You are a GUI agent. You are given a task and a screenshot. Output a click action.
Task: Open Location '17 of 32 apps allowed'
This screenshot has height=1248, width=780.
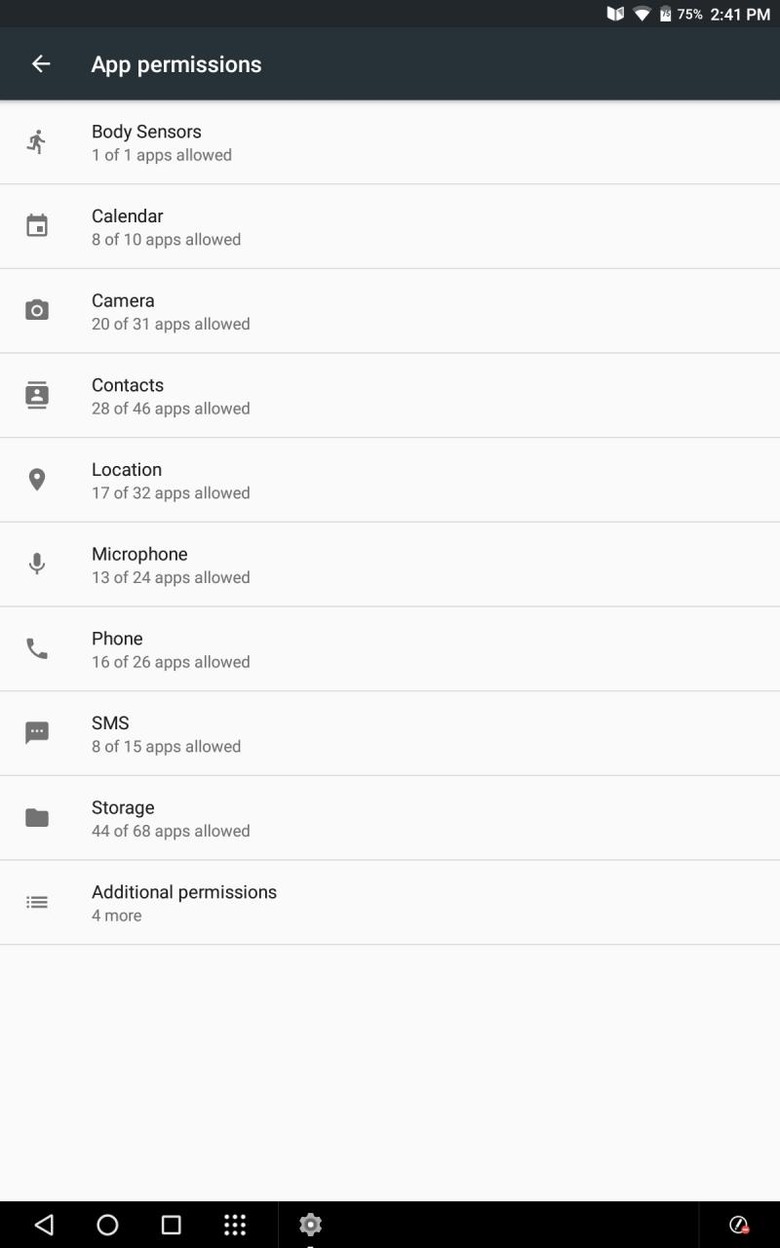click(170, 492)
